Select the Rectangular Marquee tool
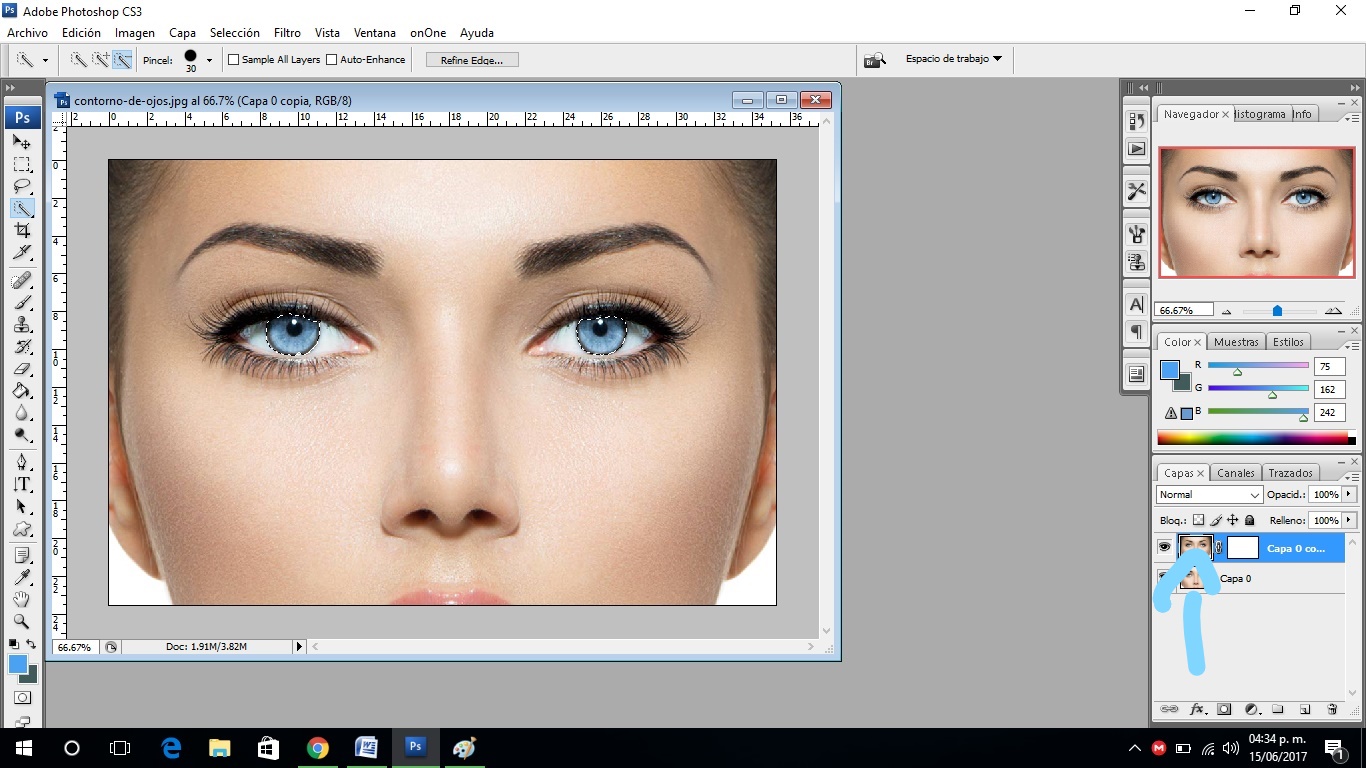 coord(22,164)
